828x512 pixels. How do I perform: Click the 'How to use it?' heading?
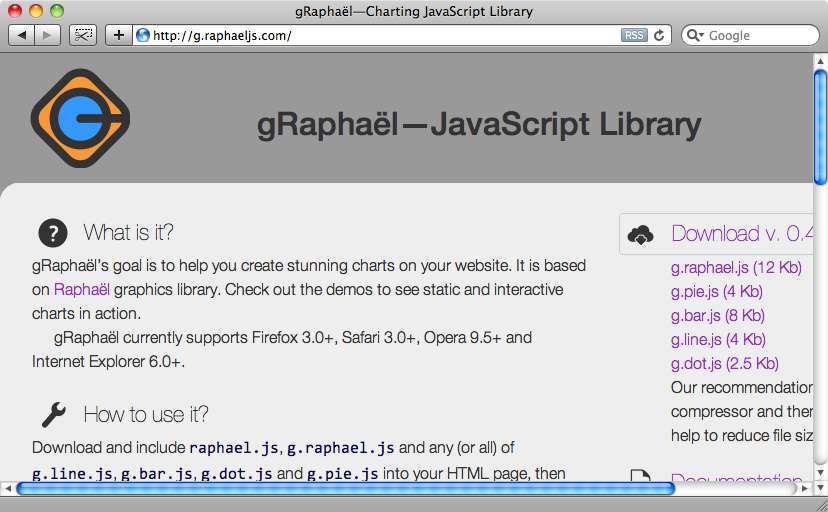point(146,414)
